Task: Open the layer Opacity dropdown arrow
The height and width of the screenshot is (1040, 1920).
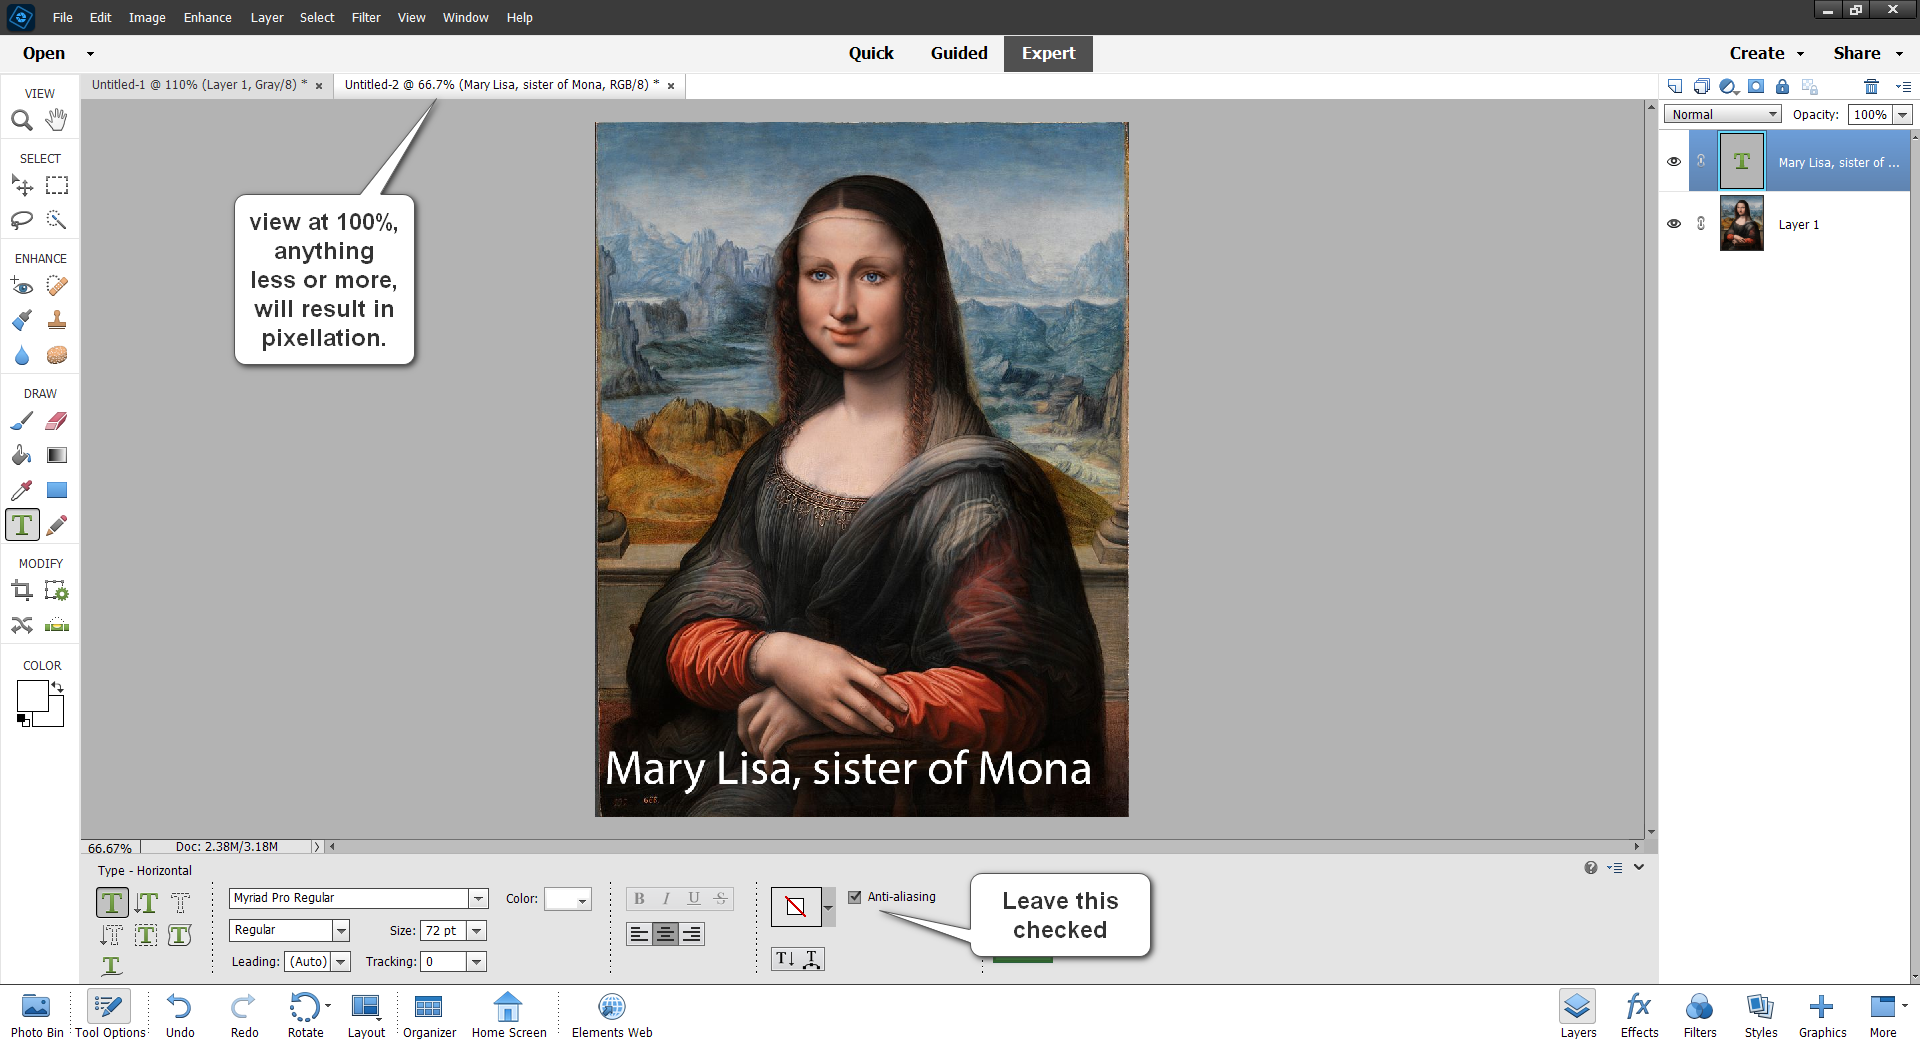Action: click(x=1903, y=115)
